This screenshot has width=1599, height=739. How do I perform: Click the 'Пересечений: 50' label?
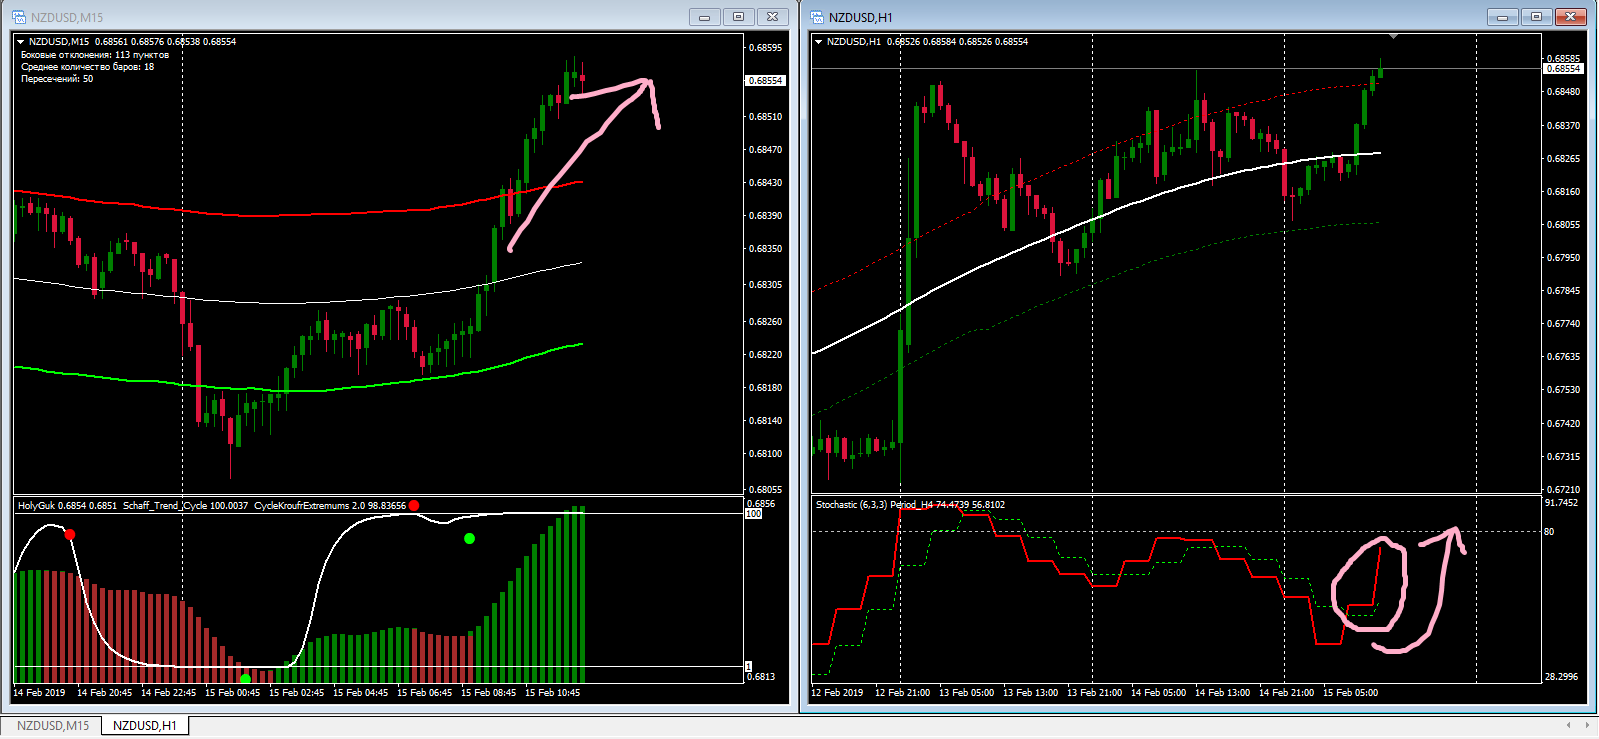click(57, 79)
